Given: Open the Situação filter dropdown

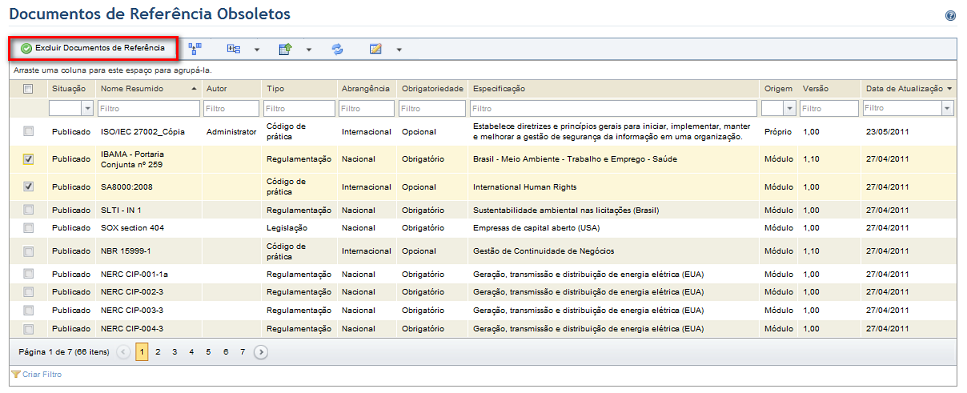Looking at the screenshot, I should point(88,109).
